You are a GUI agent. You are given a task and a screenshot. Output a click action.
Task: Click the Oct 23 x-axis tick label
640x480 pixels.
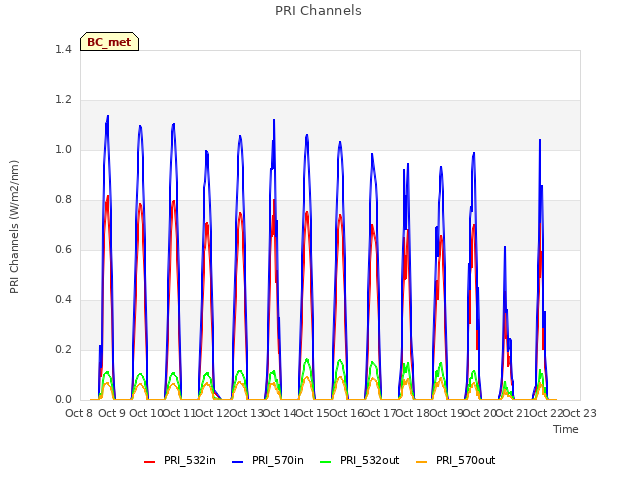(x=580, y=413)
